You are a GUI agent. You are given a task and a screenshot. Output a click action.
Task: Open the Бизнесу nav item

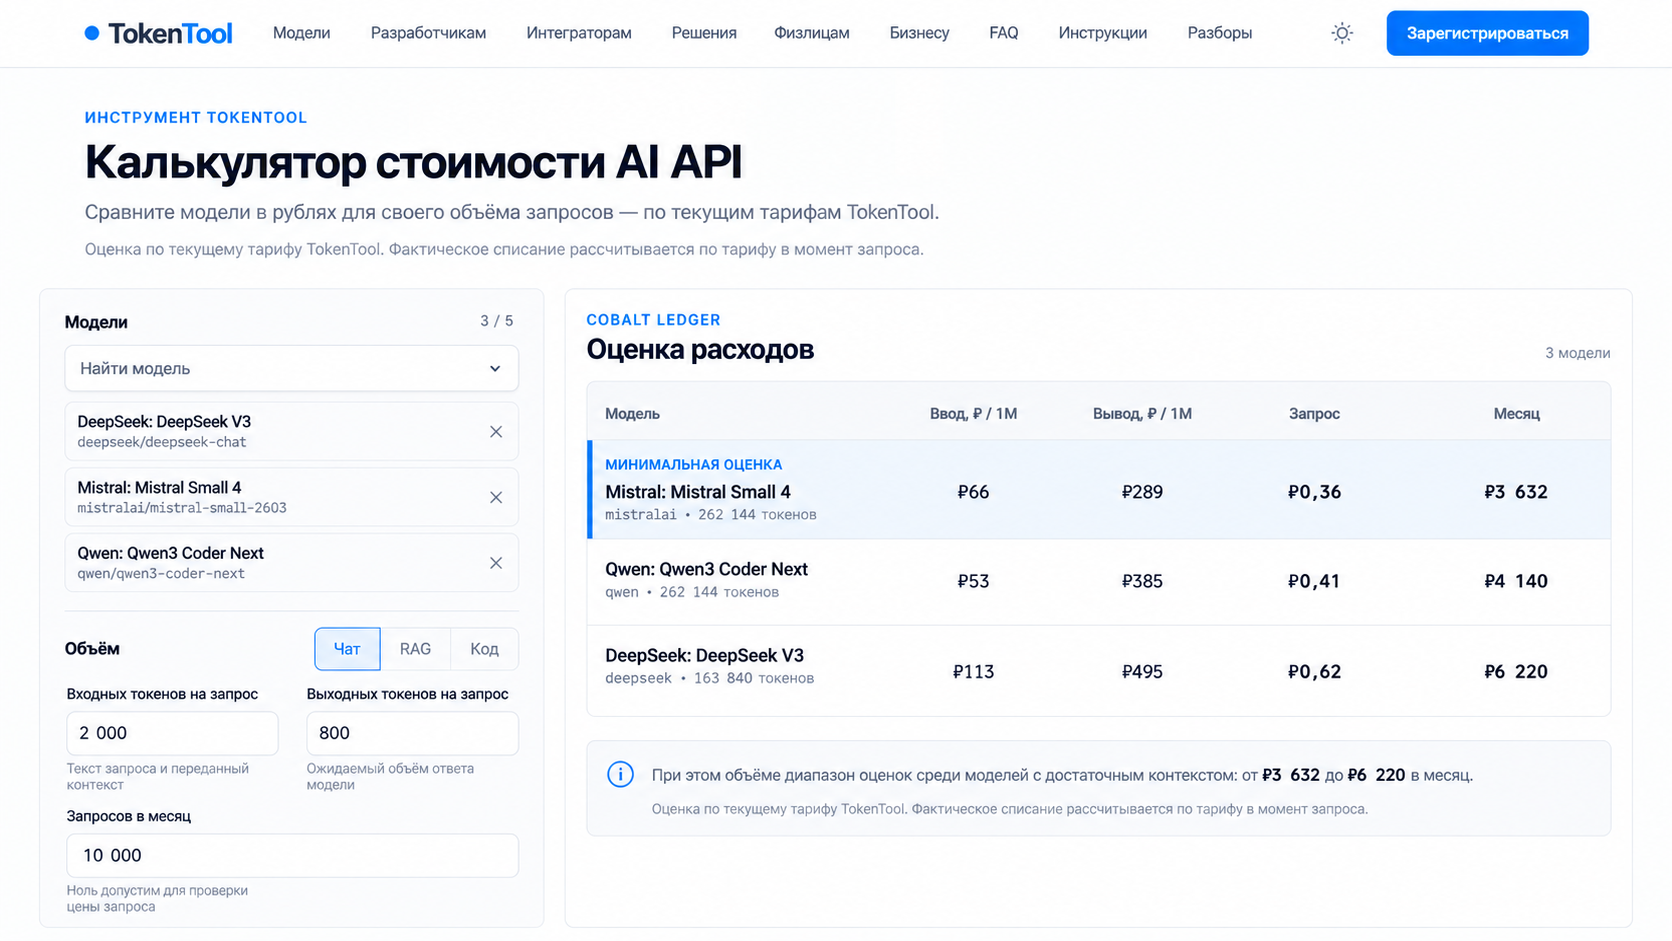[919, 33]
